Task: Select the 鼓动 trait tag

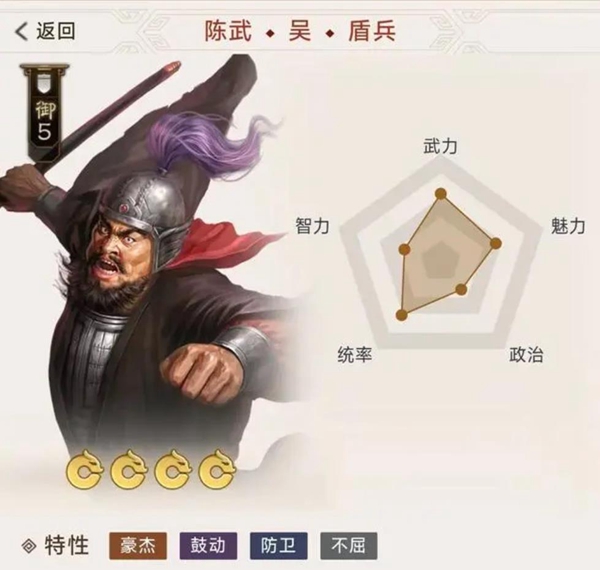Action: [208, 546]
